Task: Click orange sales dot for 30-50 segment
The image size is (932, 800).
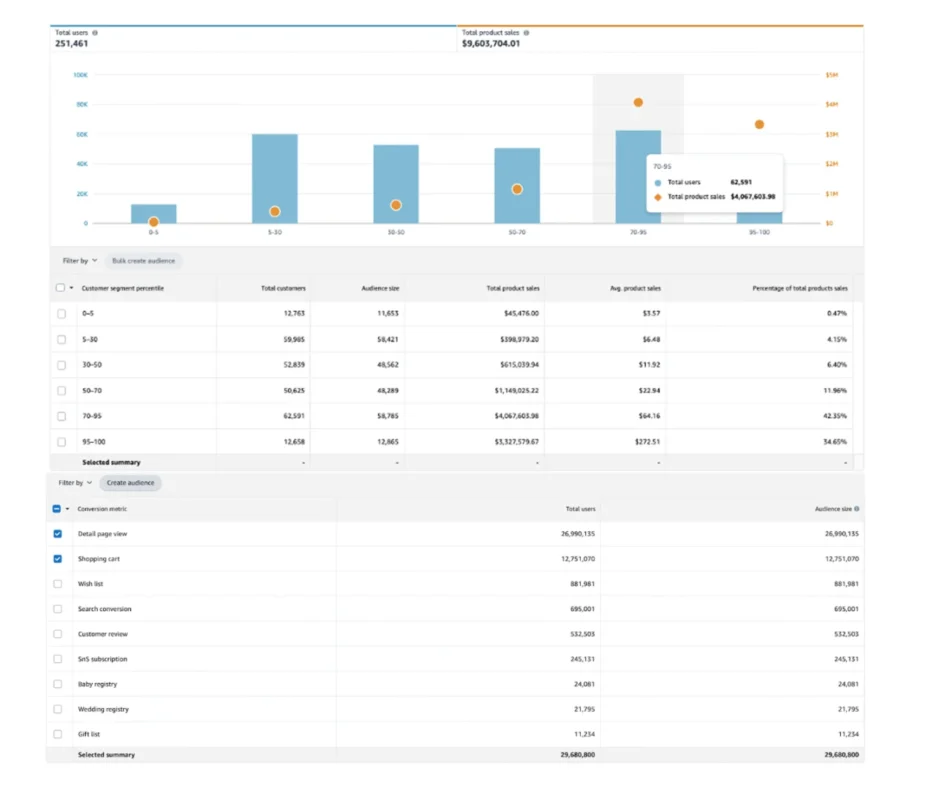Action: pyautogui.click(x=396, y=205)
